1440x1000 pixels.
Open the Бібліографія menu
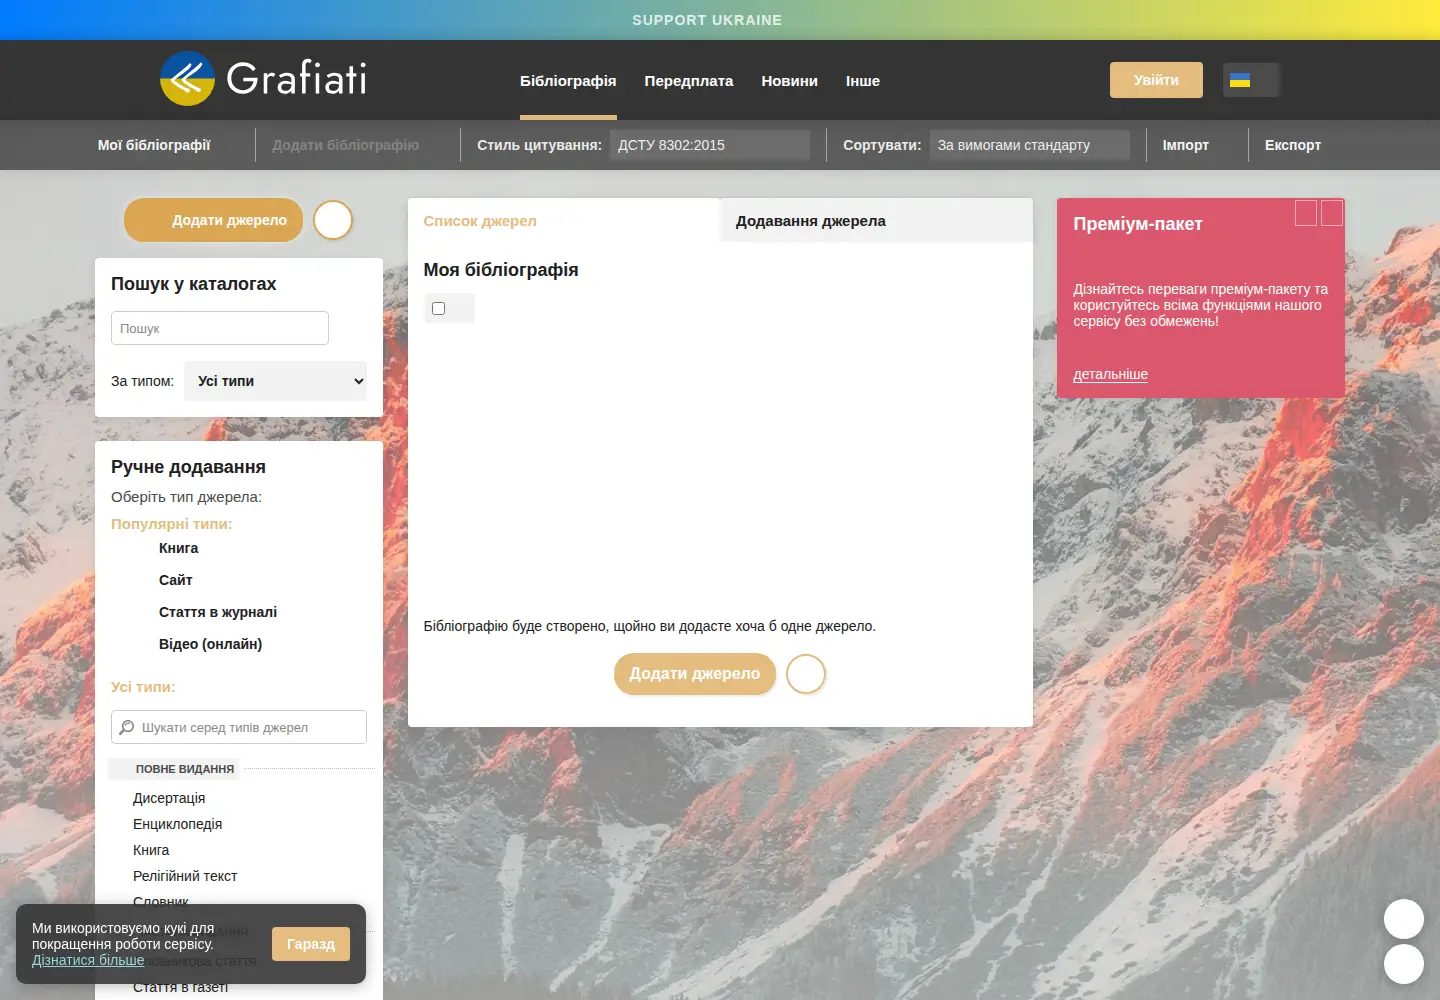568,81
